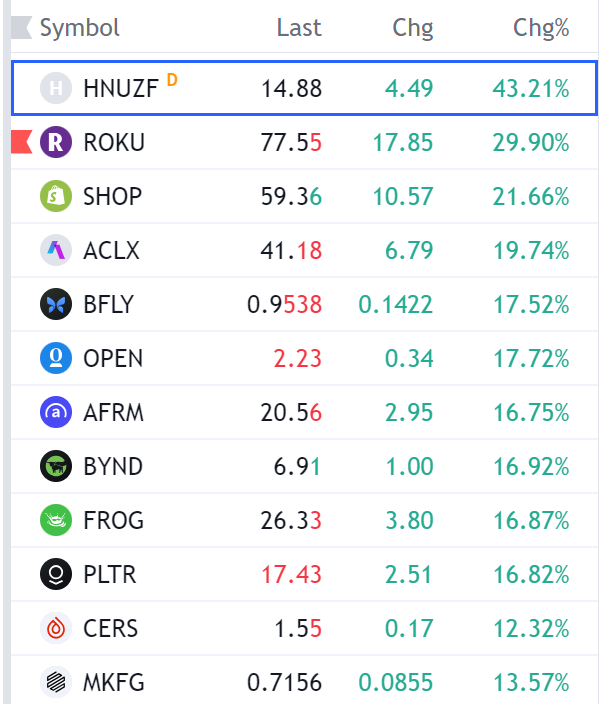Image resolution: width=606 pixels, height=704 pixels.
Task: Click the BFLY butterfly logo icon
Action: (56, 304)
